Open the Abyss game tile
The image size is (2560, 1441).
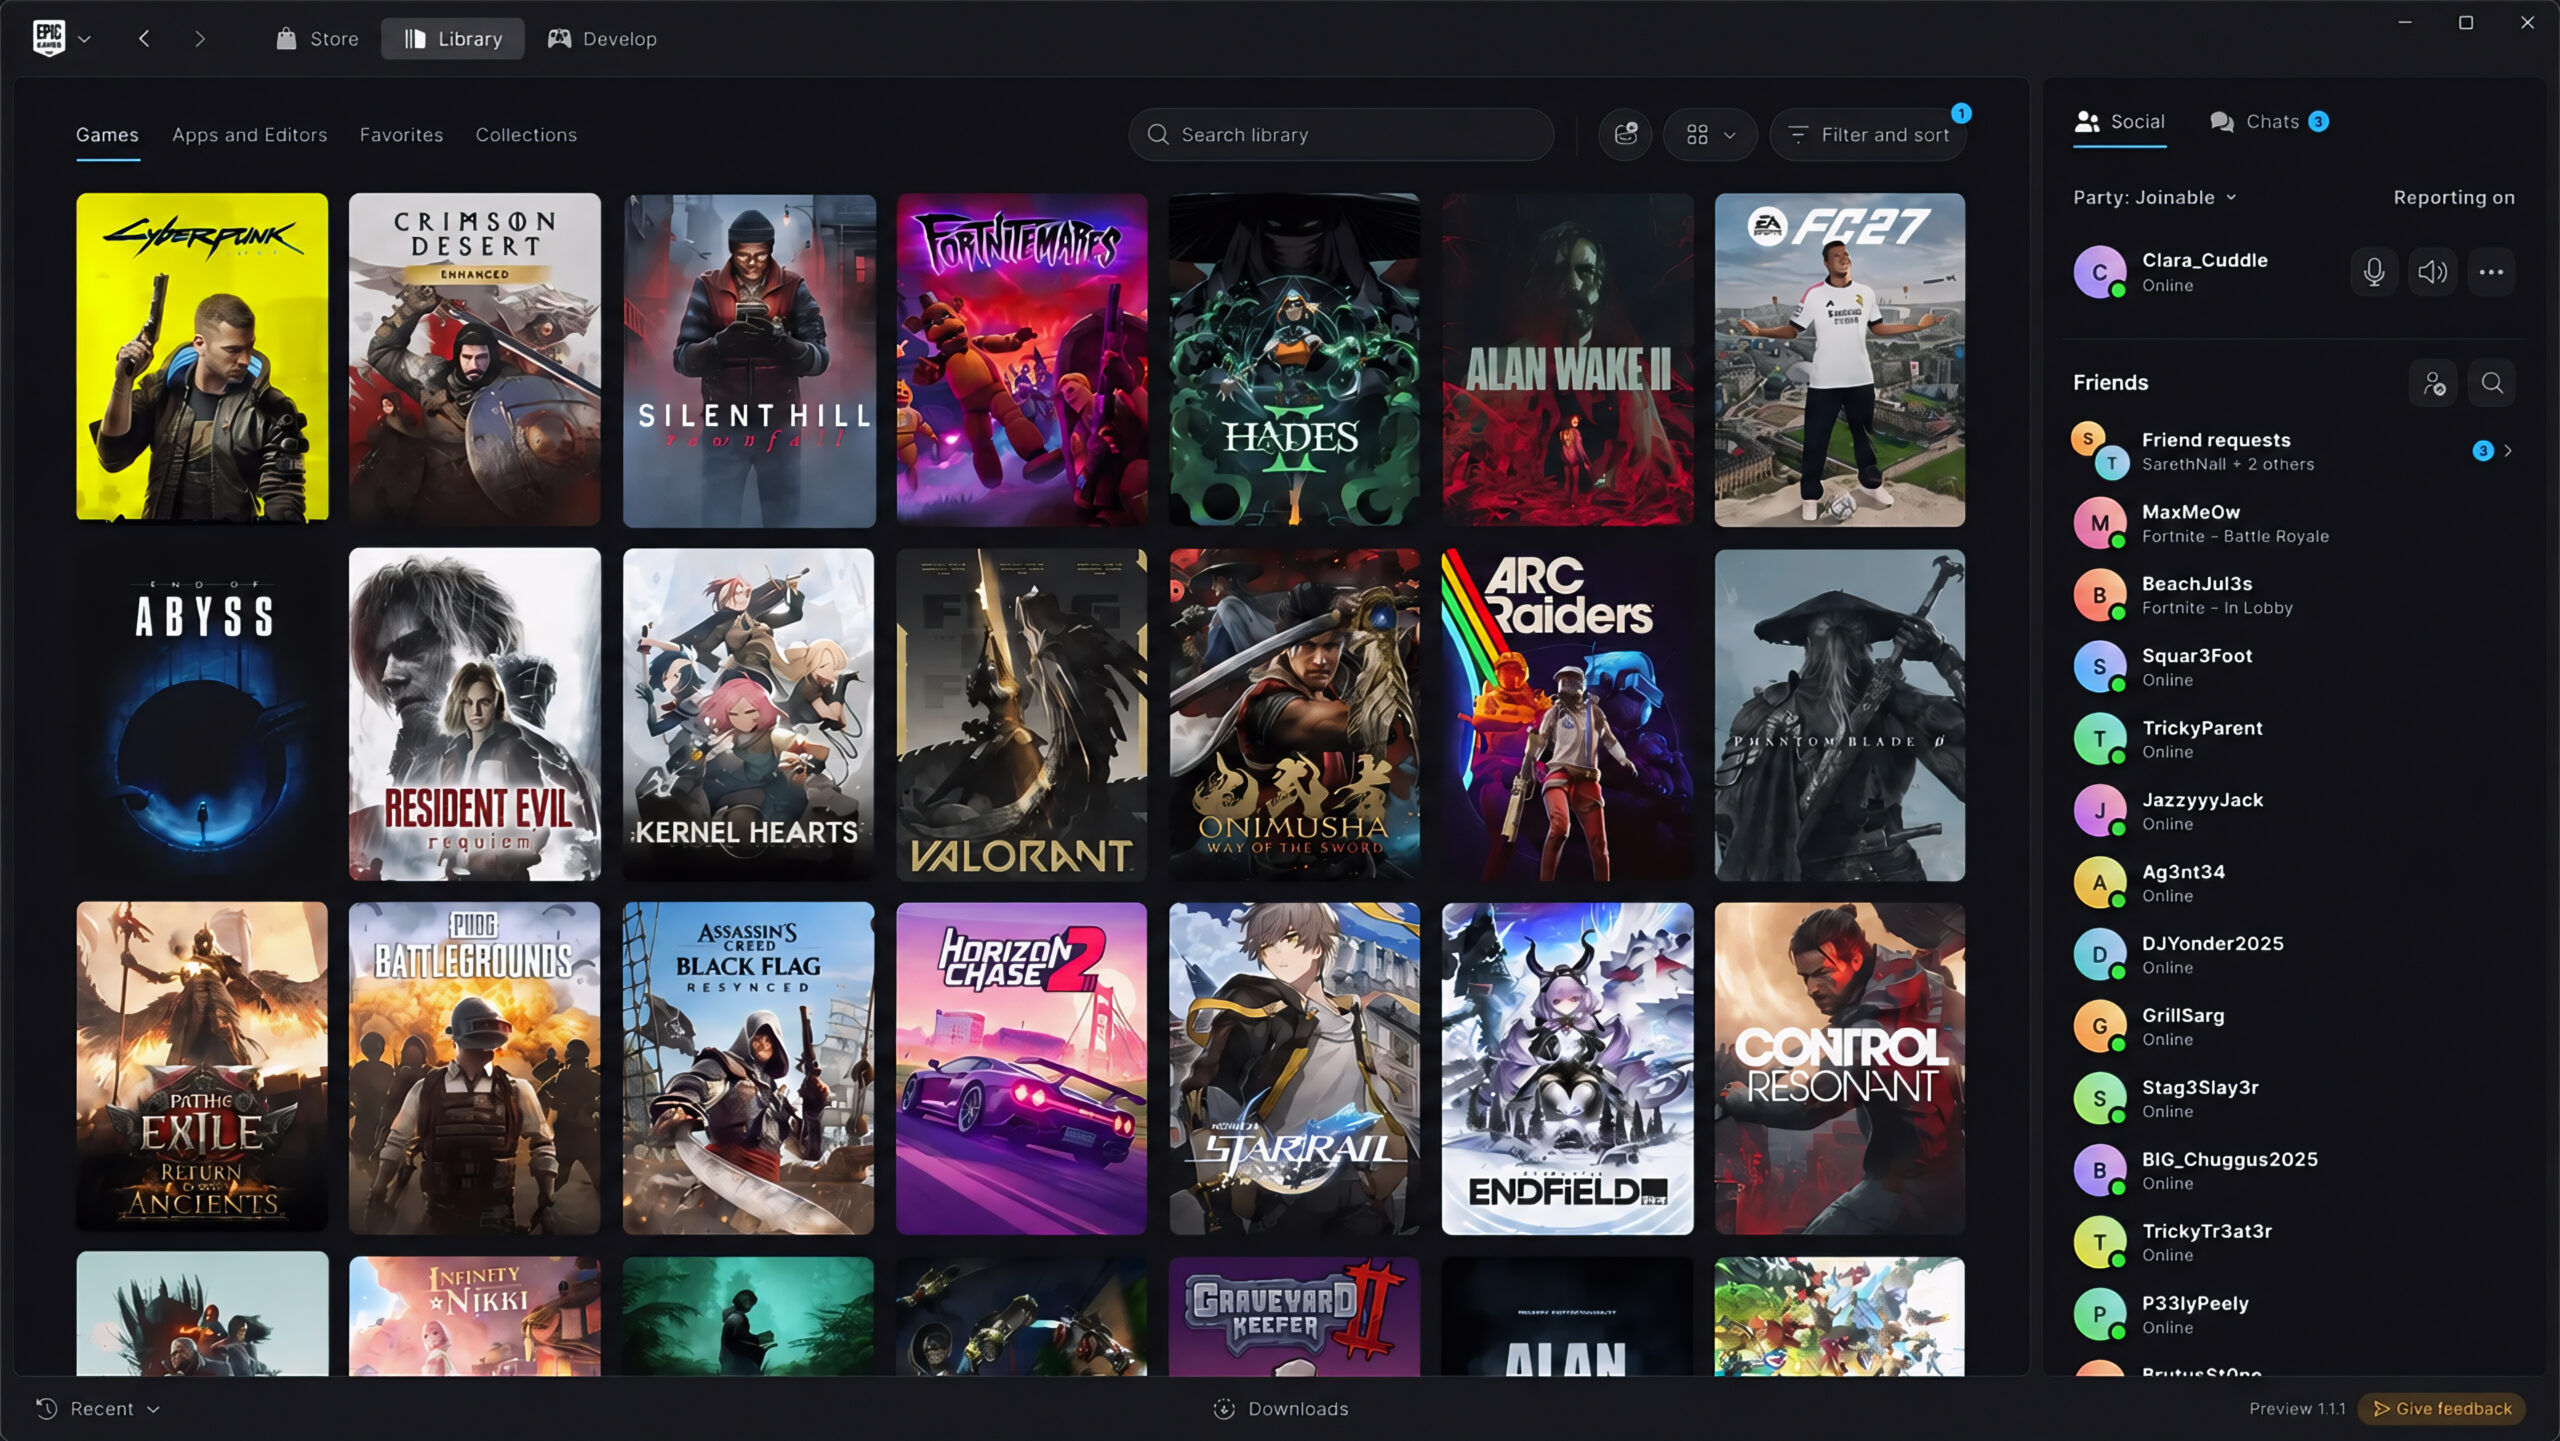click(202, 714)
